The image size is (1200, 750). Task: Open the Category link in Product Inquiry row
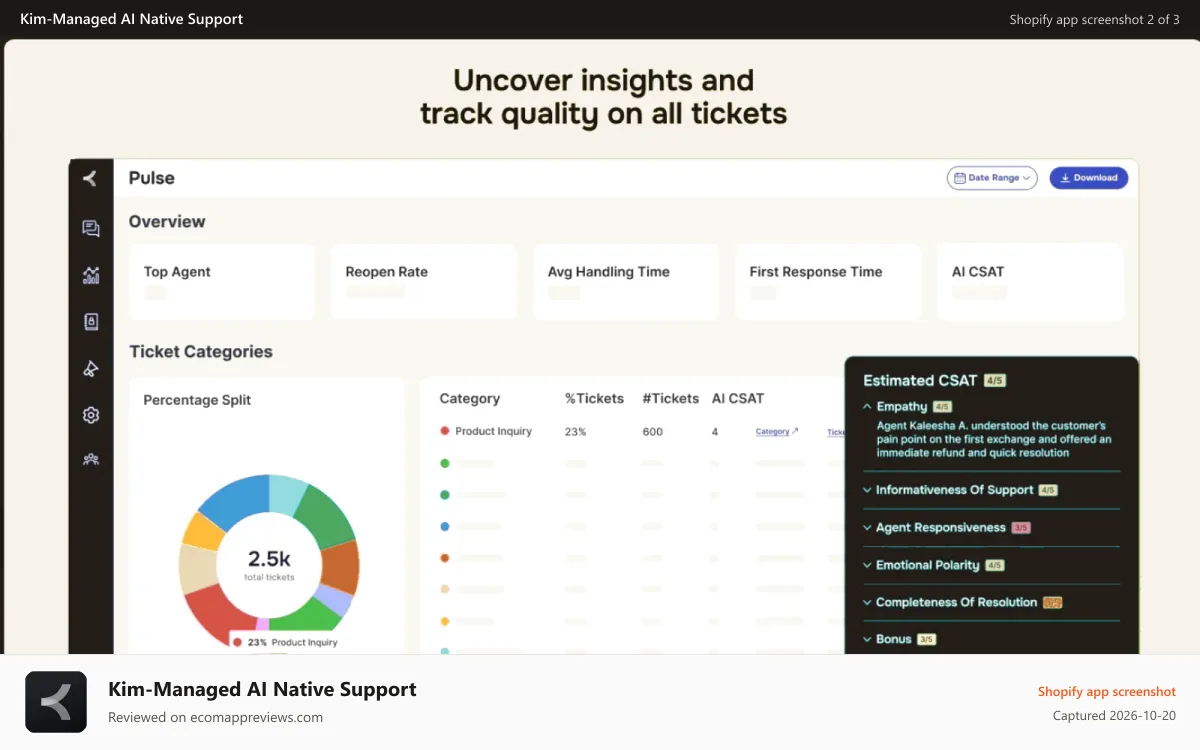[x=777, y=432]
